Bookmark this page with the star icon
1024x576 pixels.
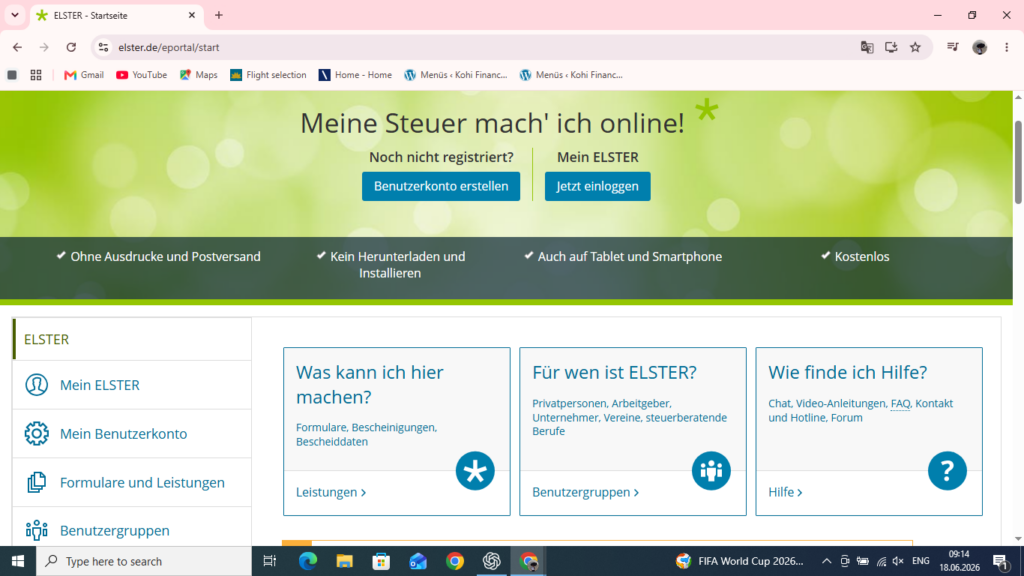point(916,47)
